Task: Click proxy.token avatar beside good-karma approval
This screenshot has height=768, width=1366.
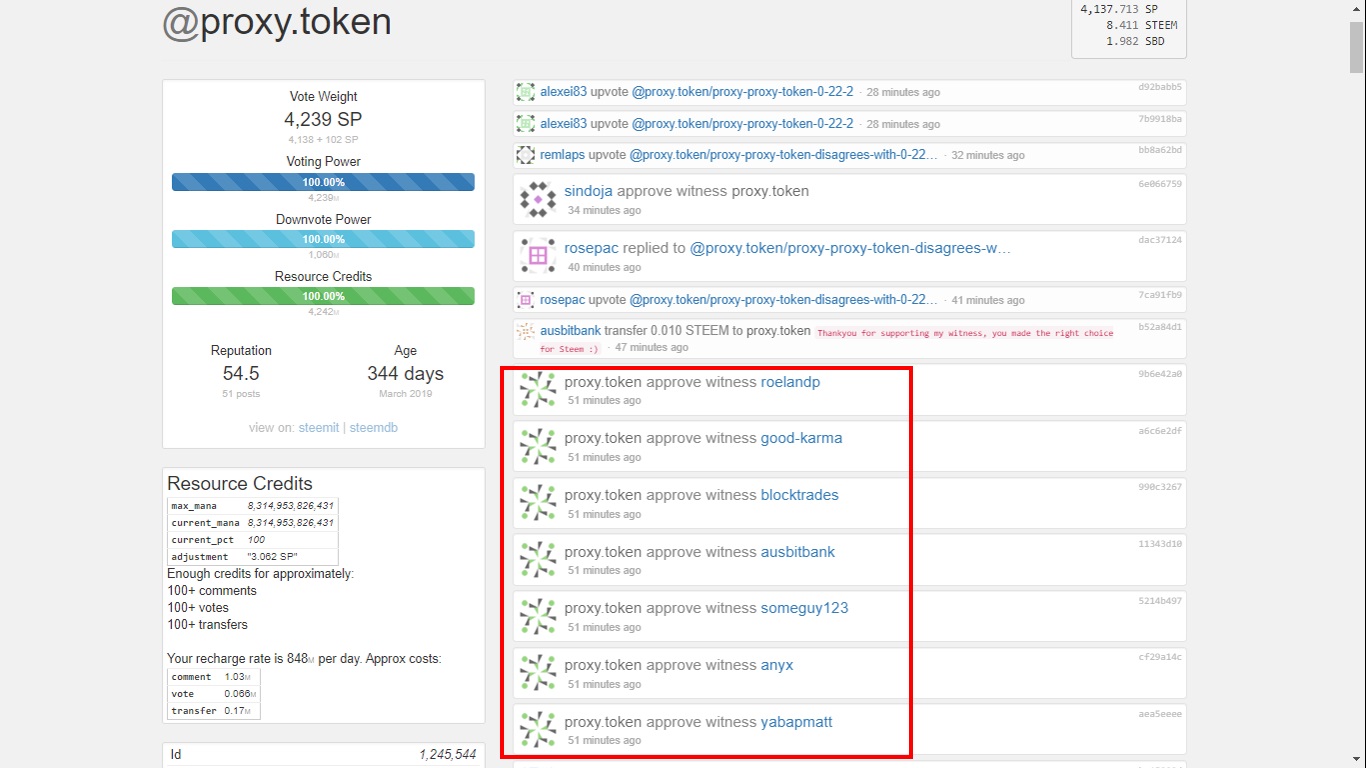Action: [x=538, y=447]
